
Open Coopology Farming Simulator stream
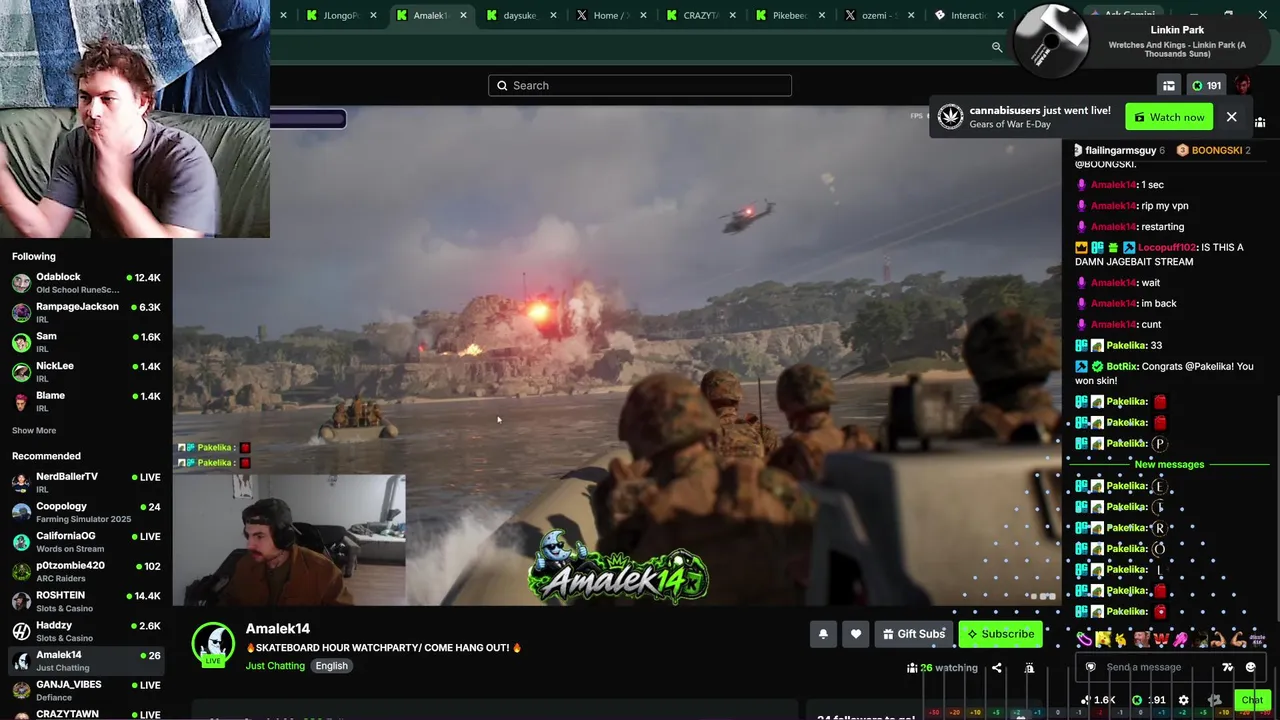(86, 512)
